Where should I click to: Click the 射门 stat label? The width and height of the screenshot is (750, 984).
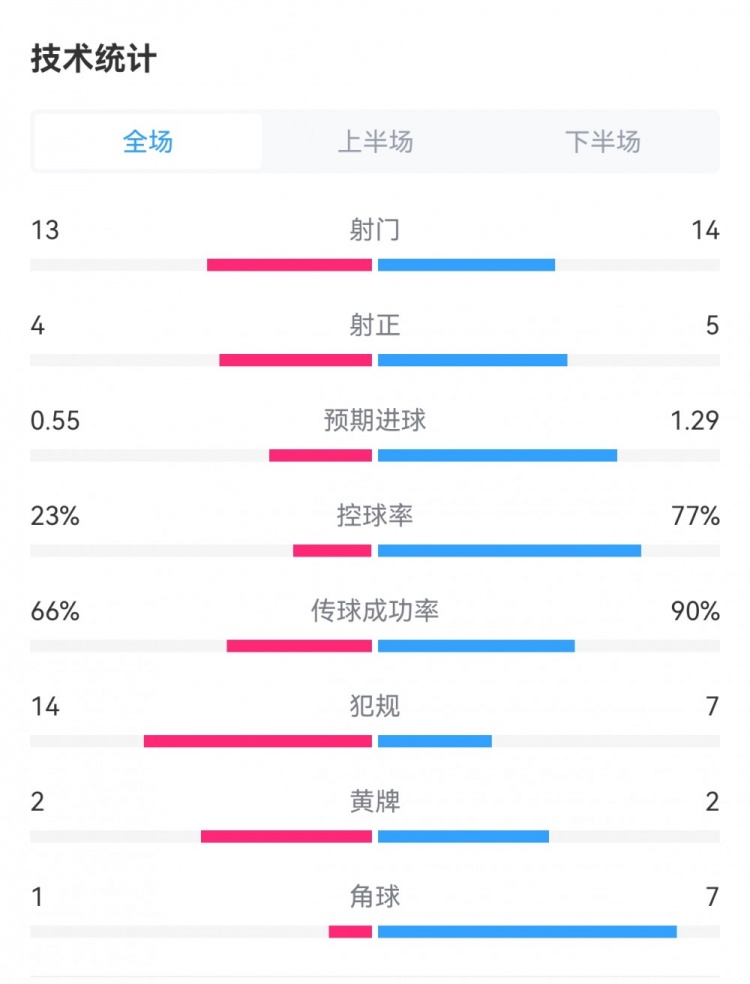tap(375, 230)
